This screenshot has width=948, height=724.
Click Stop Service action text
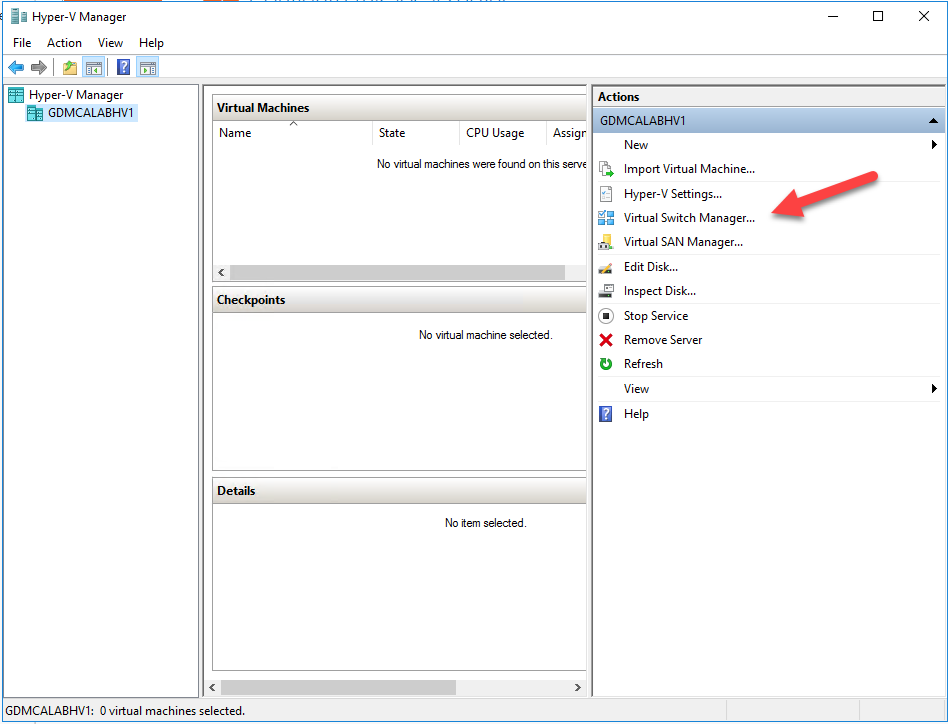coord(656,316)
